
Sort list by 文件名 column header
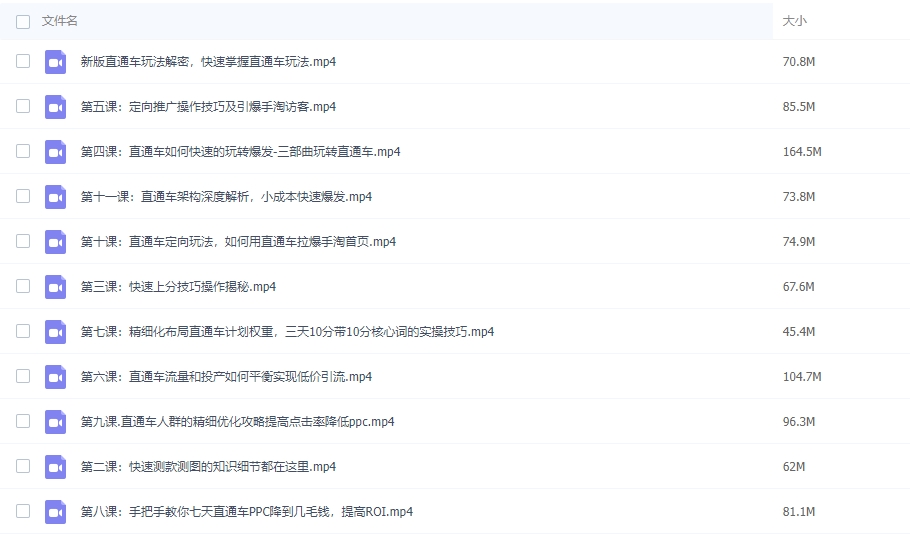tap(60, 21)
